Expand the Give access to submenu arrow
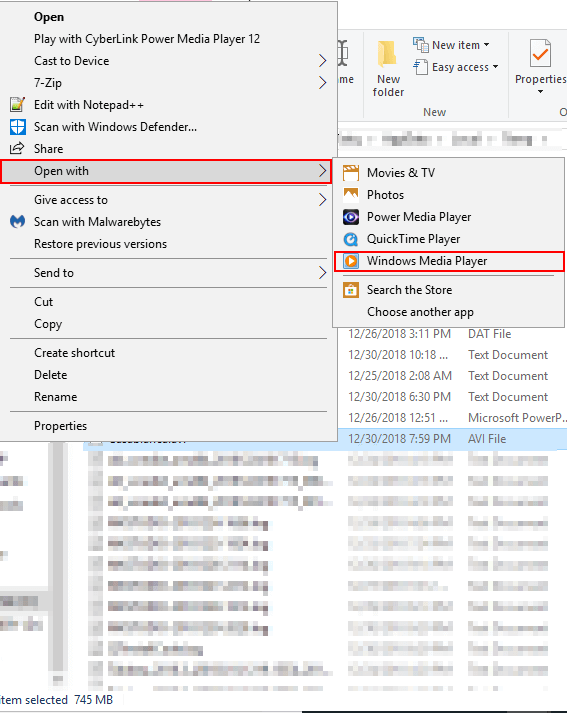 pyautogui.click(x=322, y=200)
